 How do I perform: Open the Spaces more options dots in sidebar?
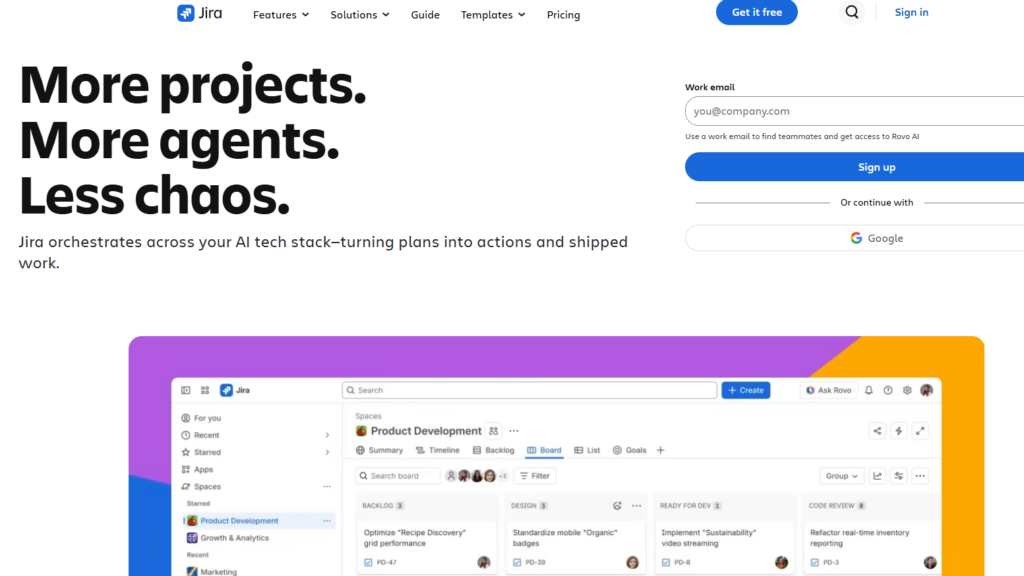click(327, 487)
